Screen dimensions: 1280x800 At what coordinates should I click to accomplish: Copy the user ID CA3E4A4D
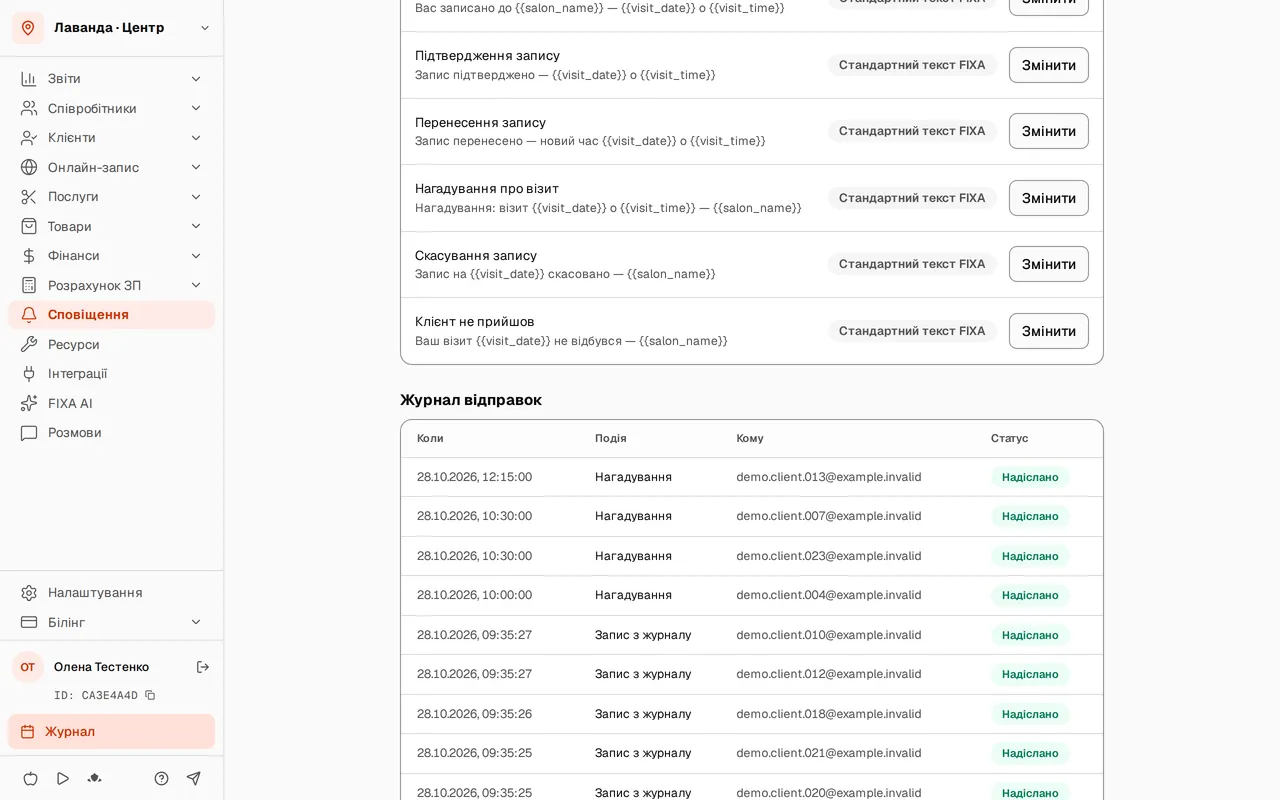(150, 695)
